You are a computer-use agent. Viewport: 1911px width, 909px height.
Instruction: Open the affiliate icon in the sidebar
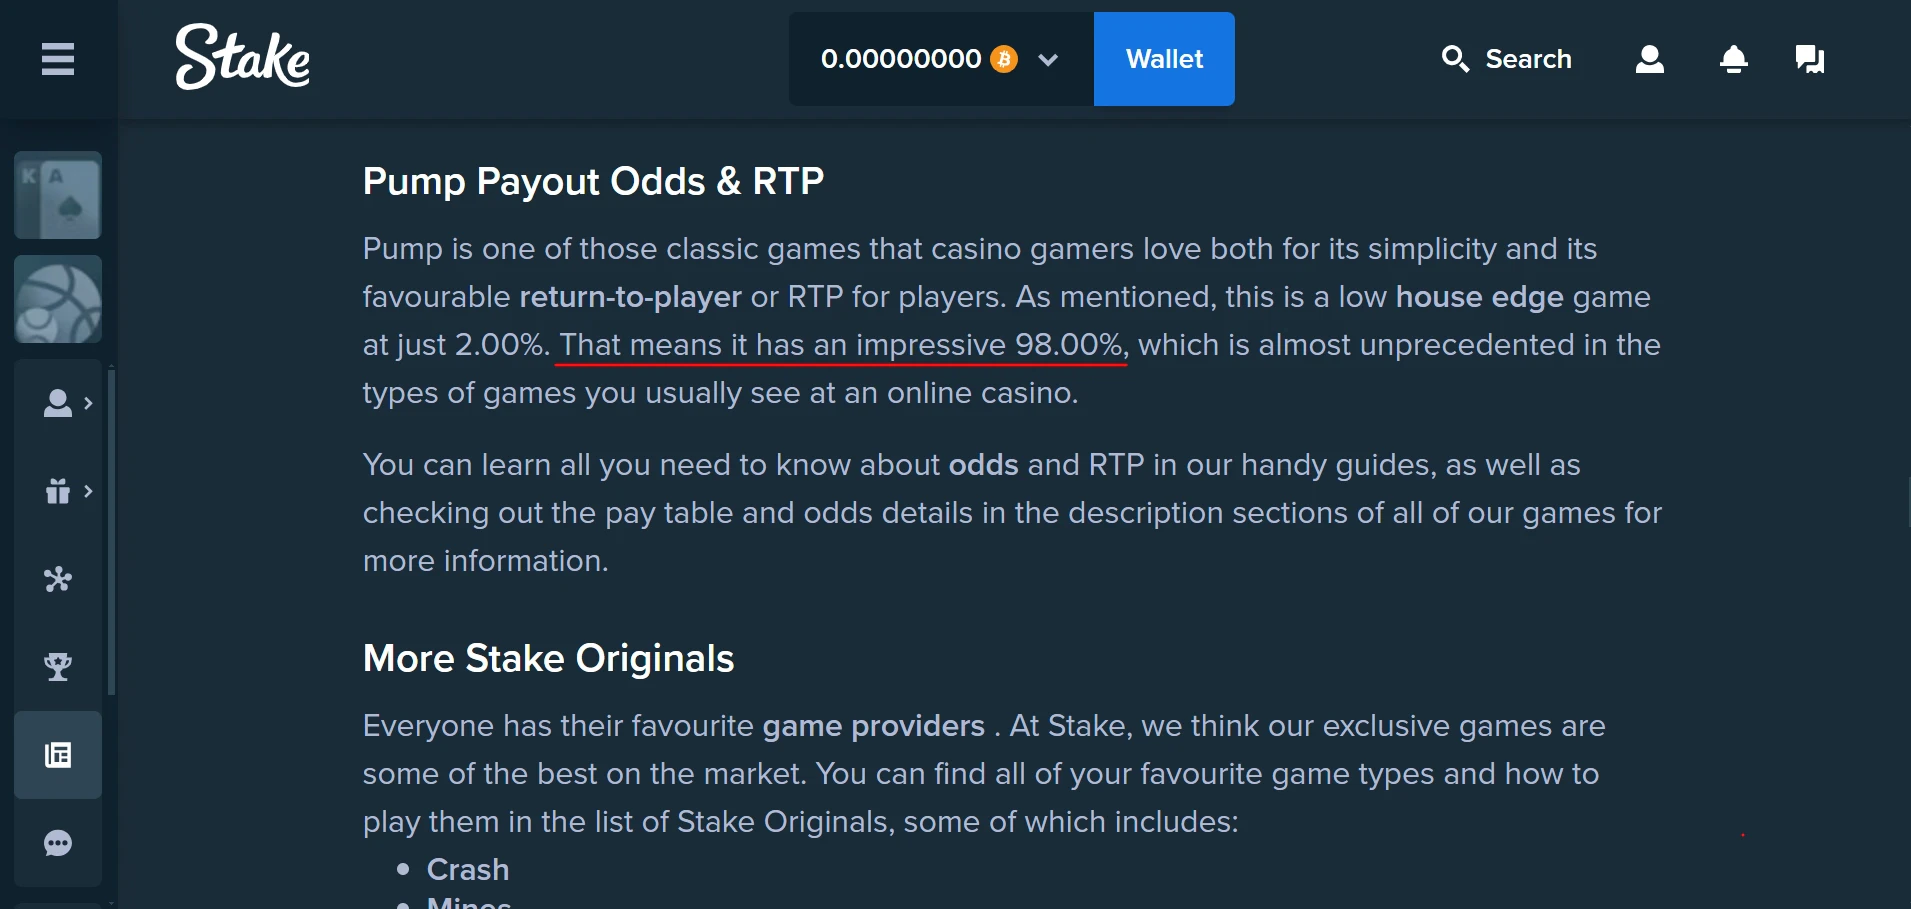[x=58, y=579]
